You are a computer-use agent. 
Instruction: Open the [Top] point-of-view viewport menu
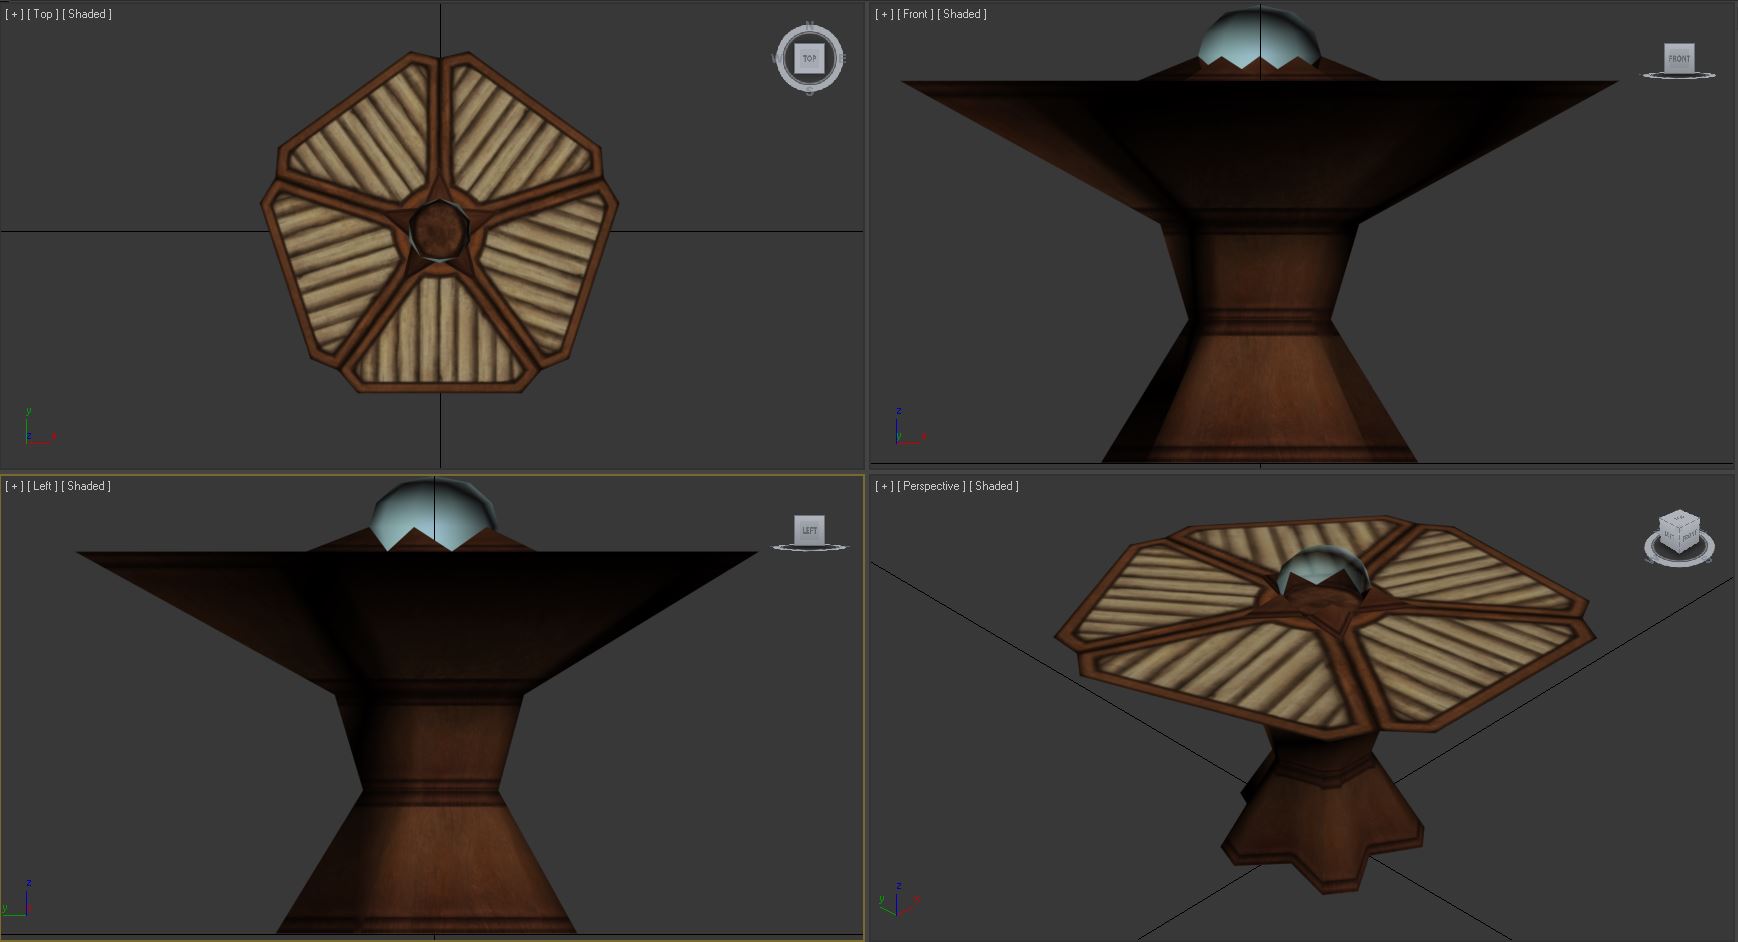[x=42, y=14]
